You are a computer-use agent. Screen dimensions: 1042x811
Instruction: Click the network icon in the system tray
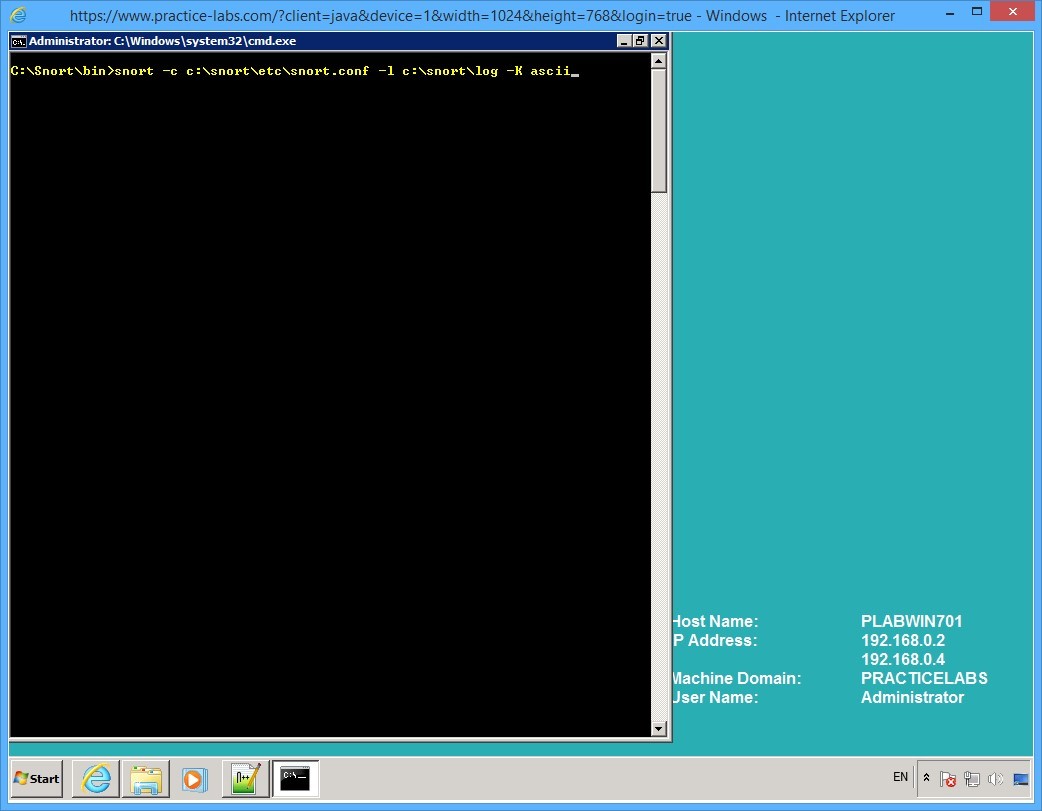point(971,778)
